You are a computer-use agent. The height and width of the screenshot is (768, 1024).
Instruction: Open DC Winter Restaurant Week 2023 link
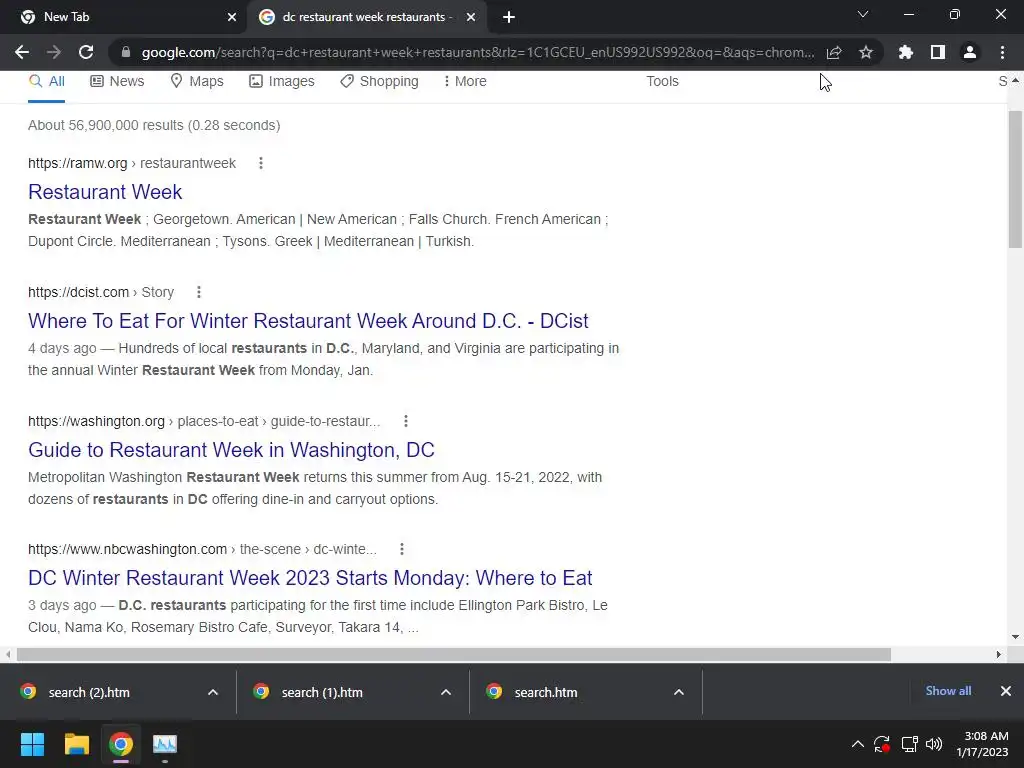point(310,578)
